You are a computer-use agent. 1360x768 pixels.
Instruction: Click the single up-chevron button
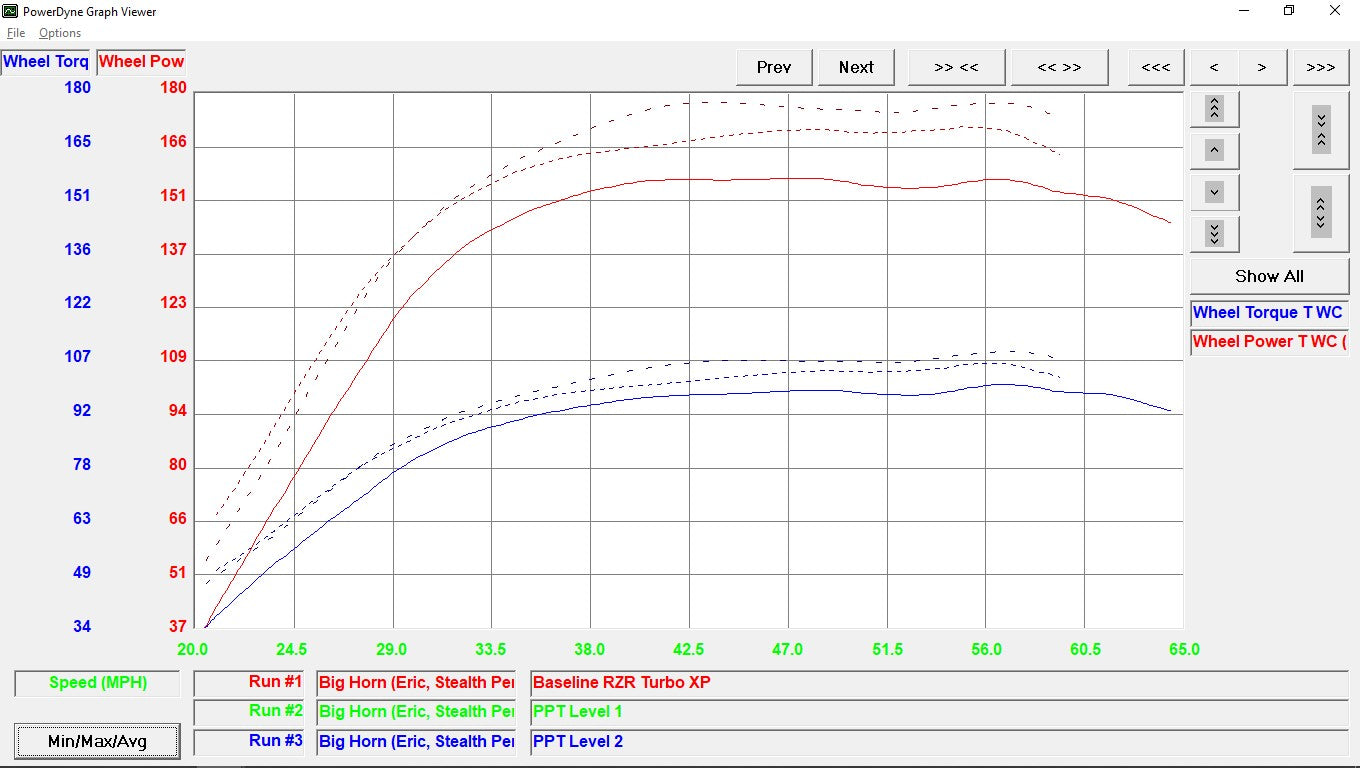[1214, 150]
